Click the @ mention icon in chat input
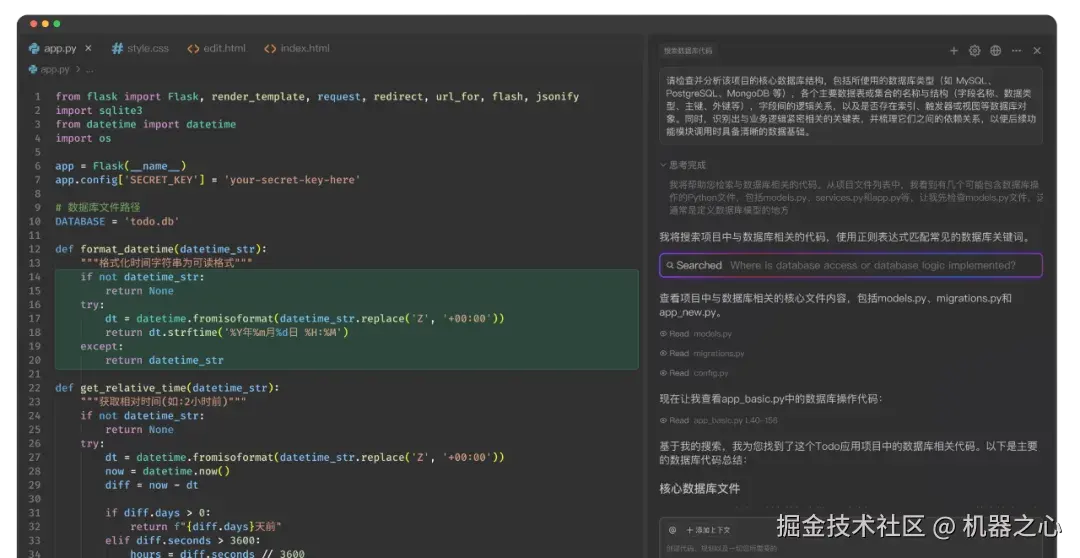 coord(672,530)
